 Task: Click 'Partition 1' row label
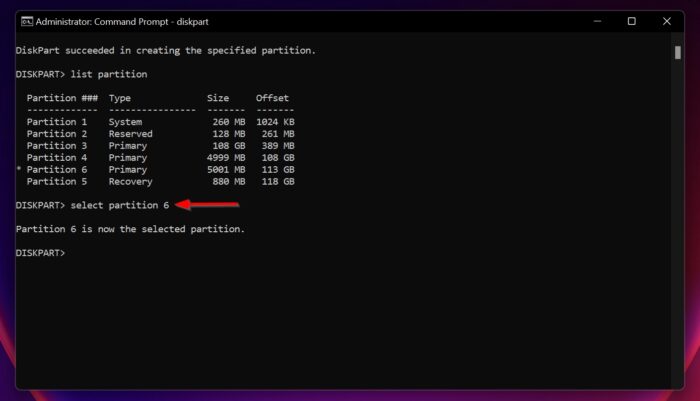pyautogui.click(x=57, y=122)
